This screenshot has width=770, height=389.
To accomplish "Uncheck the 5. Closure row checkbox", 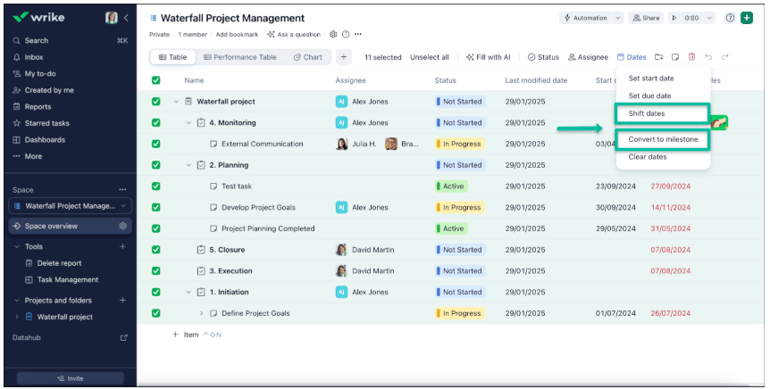I will click(x=156, y=250).
